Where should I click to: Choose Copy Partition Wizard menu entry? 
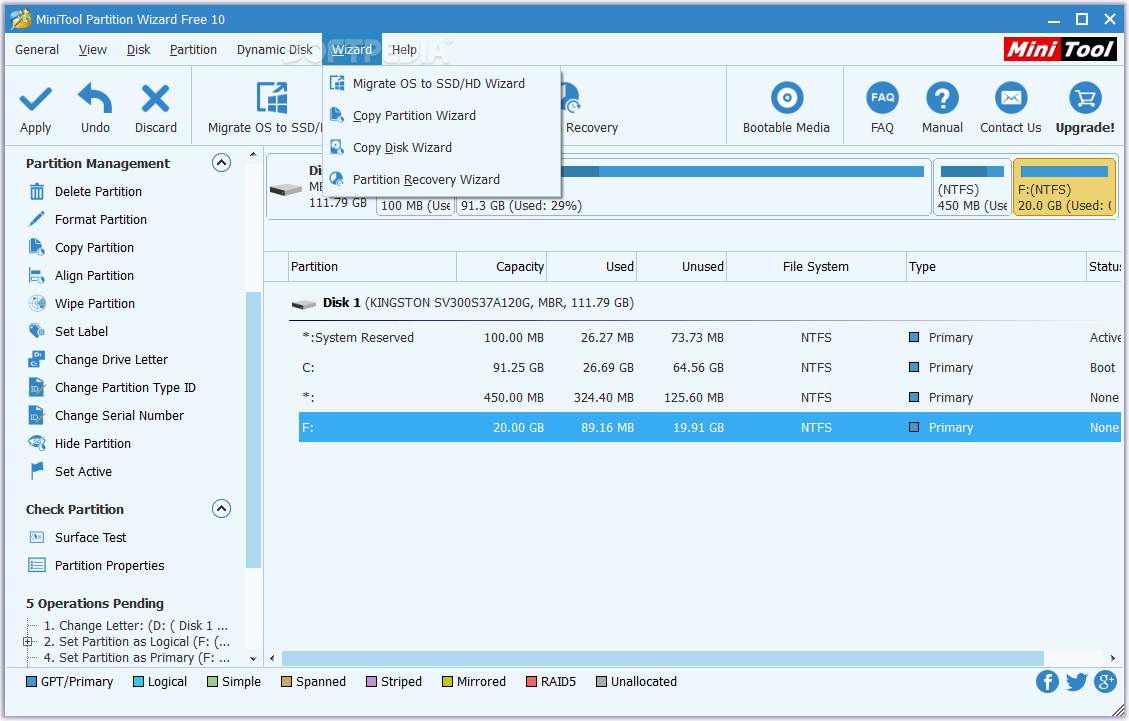click(441, 116)
